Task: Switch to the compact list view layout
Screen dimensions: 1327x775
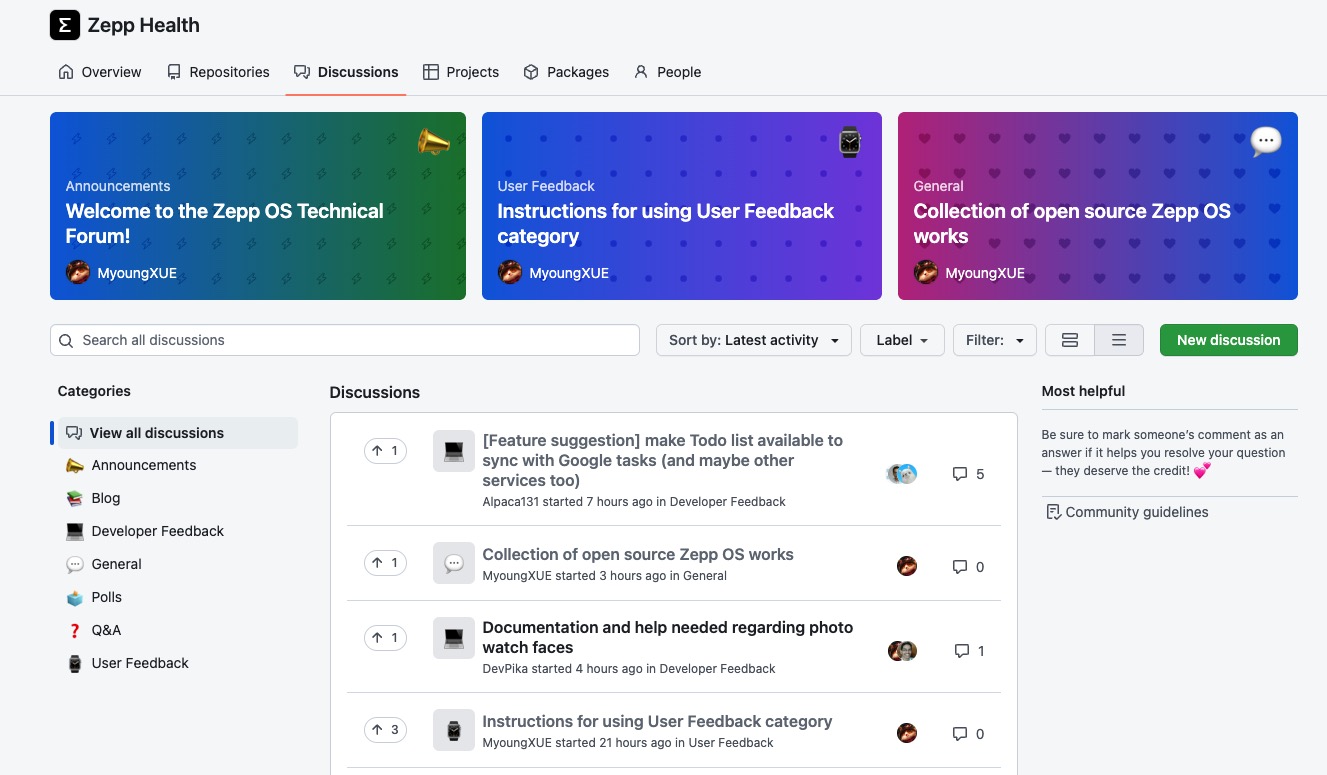Action: (x=1118, y=340)
